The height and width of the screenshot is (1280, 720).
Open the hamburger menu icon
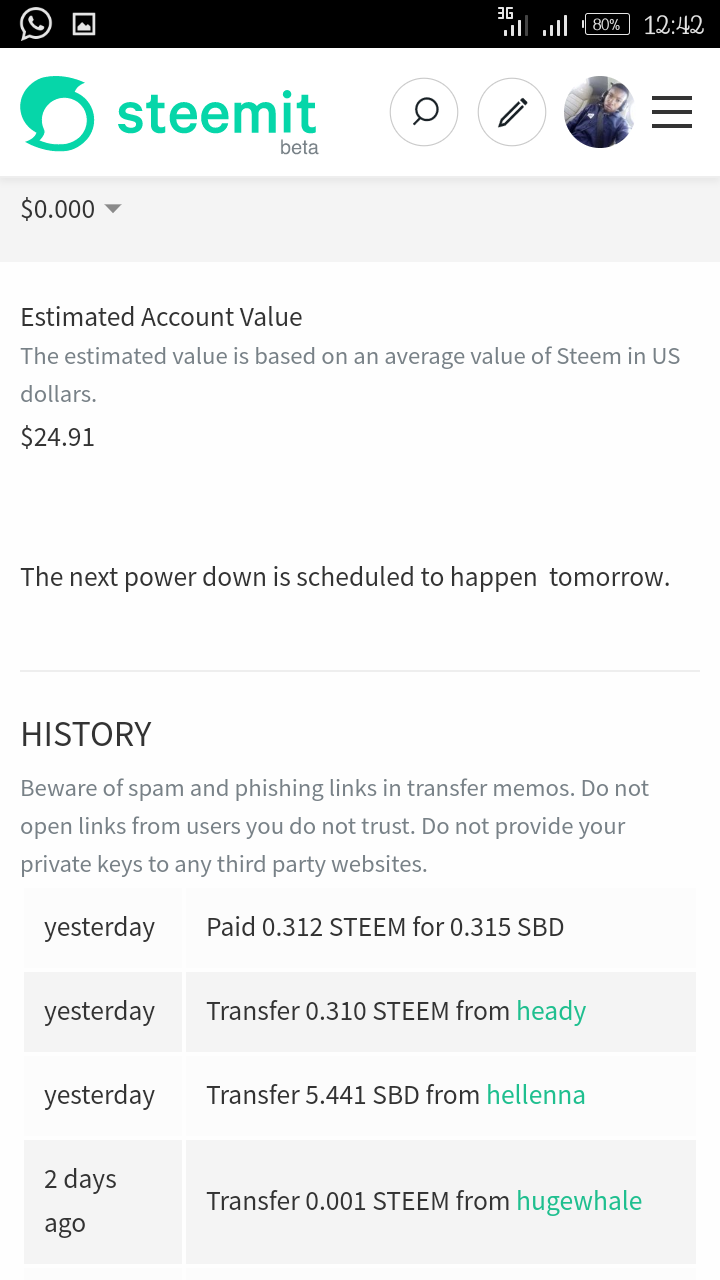672,112
